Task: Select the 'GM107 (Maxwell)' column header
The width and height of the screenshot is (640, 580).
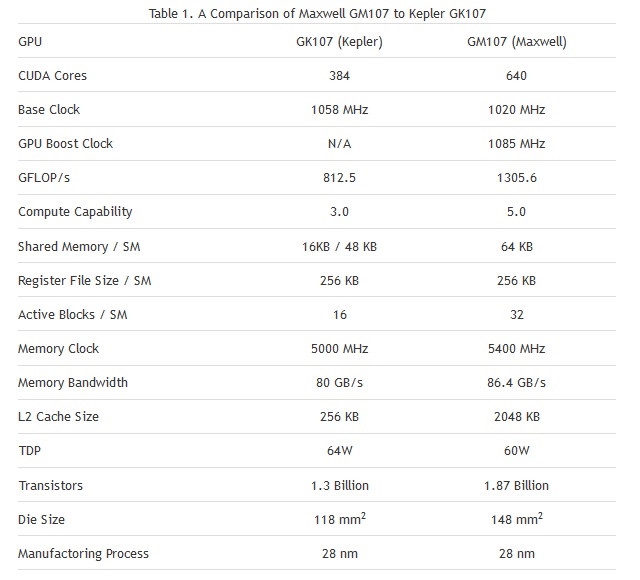Action: pos(517,41)
